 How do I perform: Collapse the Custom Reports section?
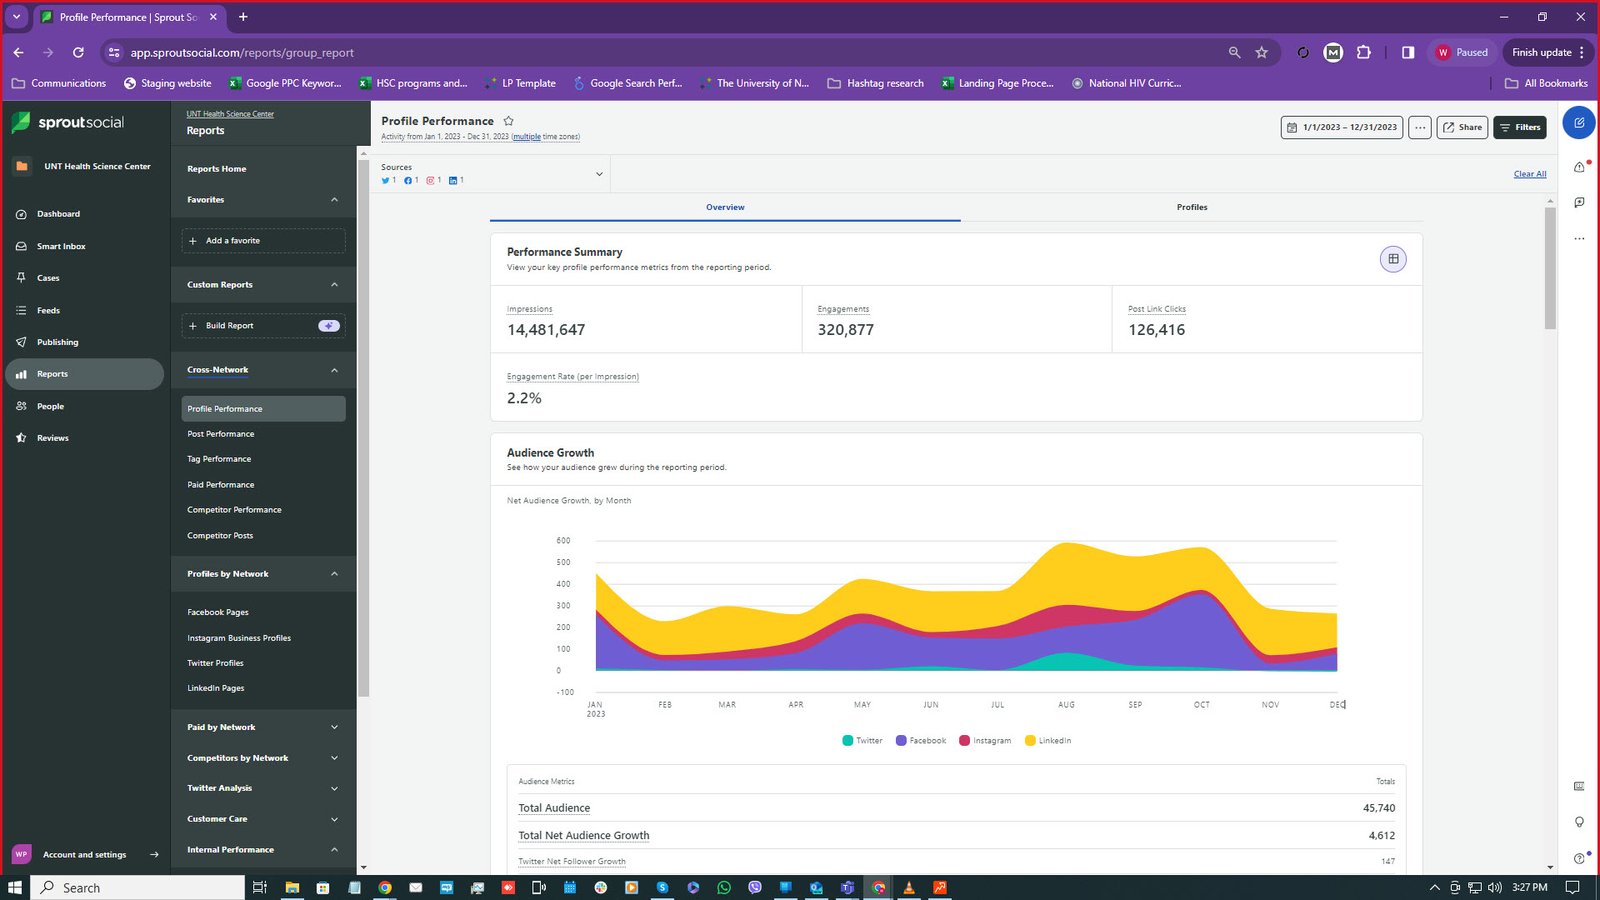(334, 285)
